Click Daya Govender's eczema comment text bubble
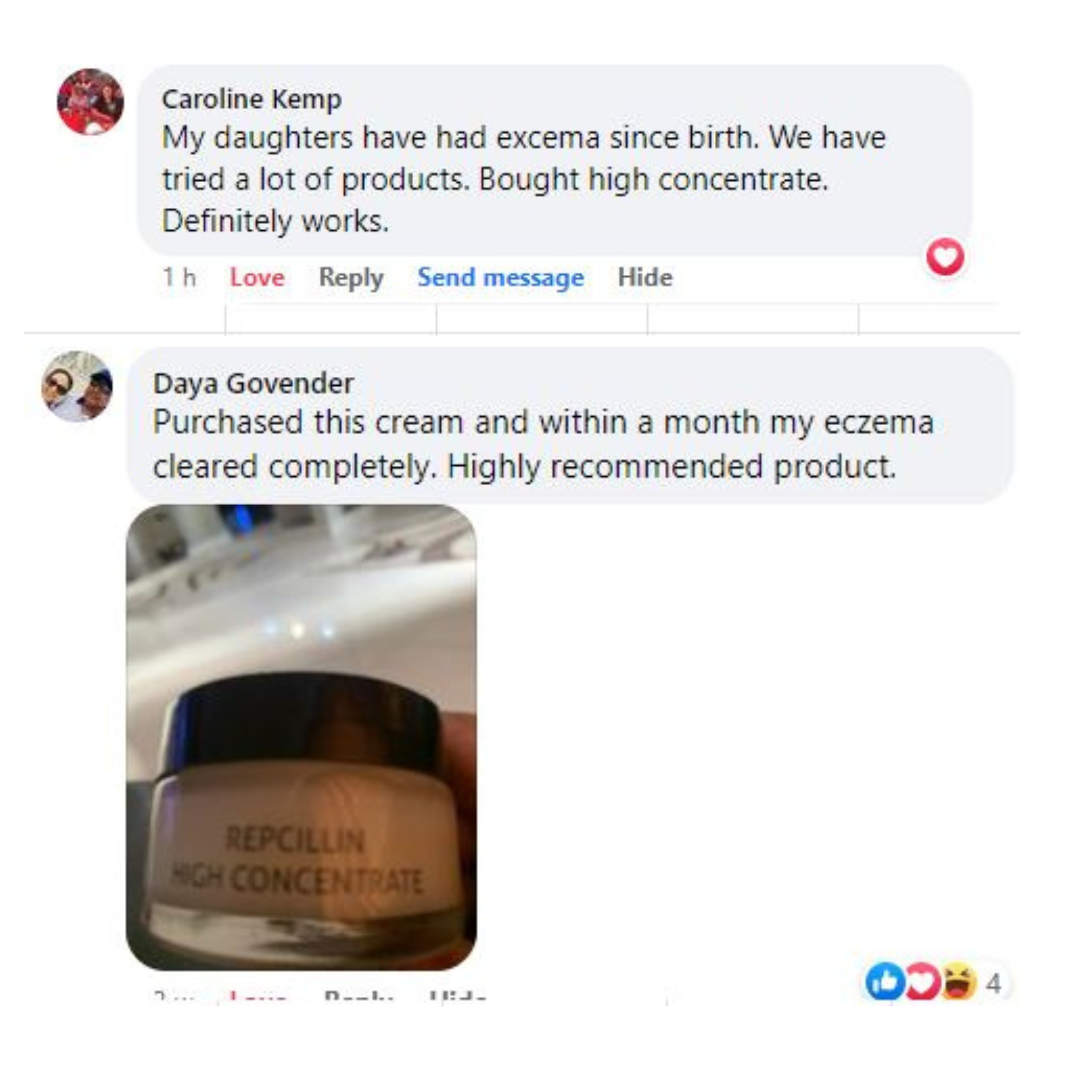This screenshot has height=1080, width=1080. 570,425
